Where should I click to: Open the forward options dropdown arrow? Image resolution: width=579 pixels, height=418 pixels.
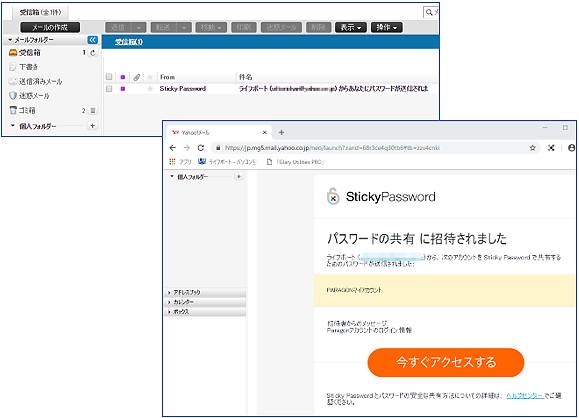point(184,27)
